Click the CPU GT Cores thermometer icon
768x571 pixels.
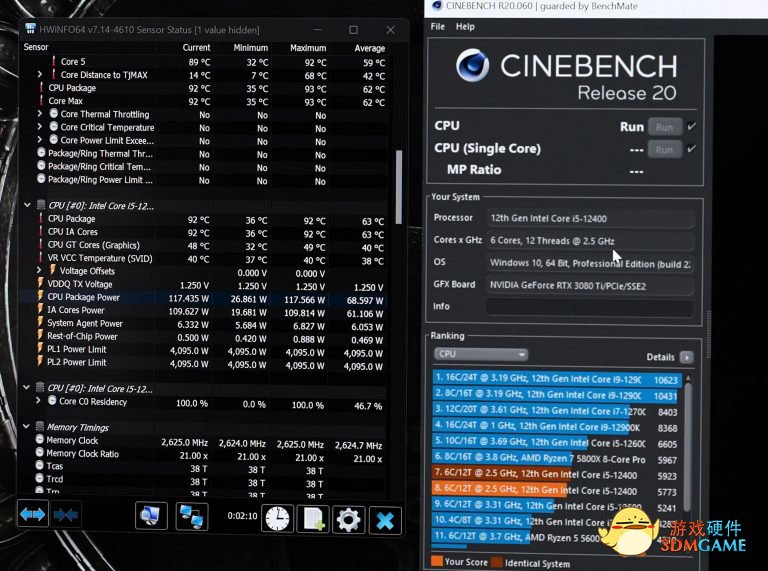41,244
